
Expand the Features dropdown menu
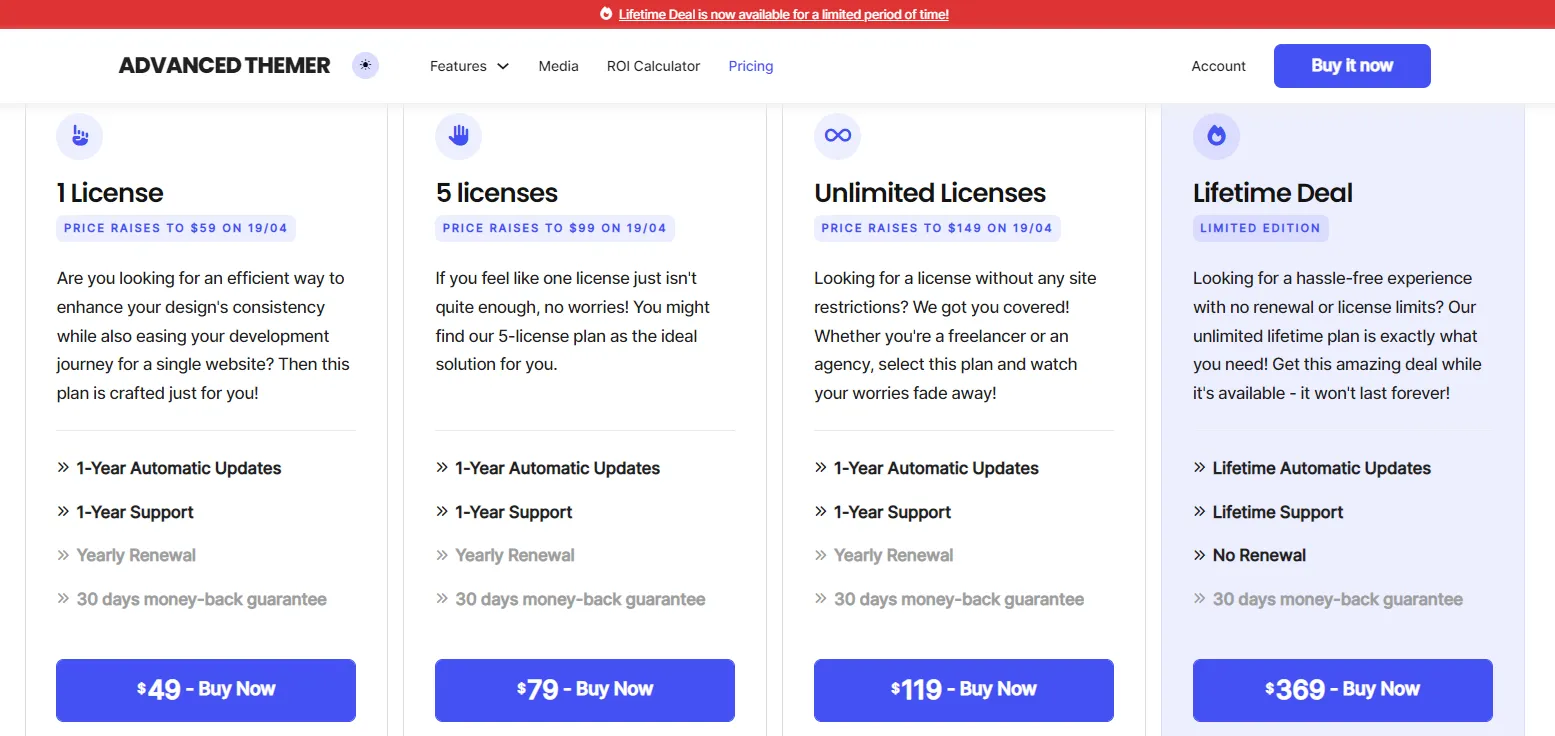pyautogui.click(x=469, y=66)
